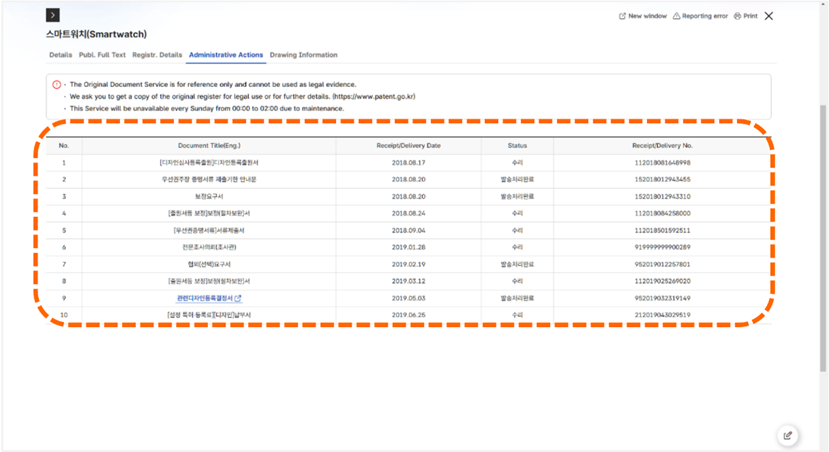Close the detail panel with the X
This screenshot has height=452, width=829.
tap(768, 16)
